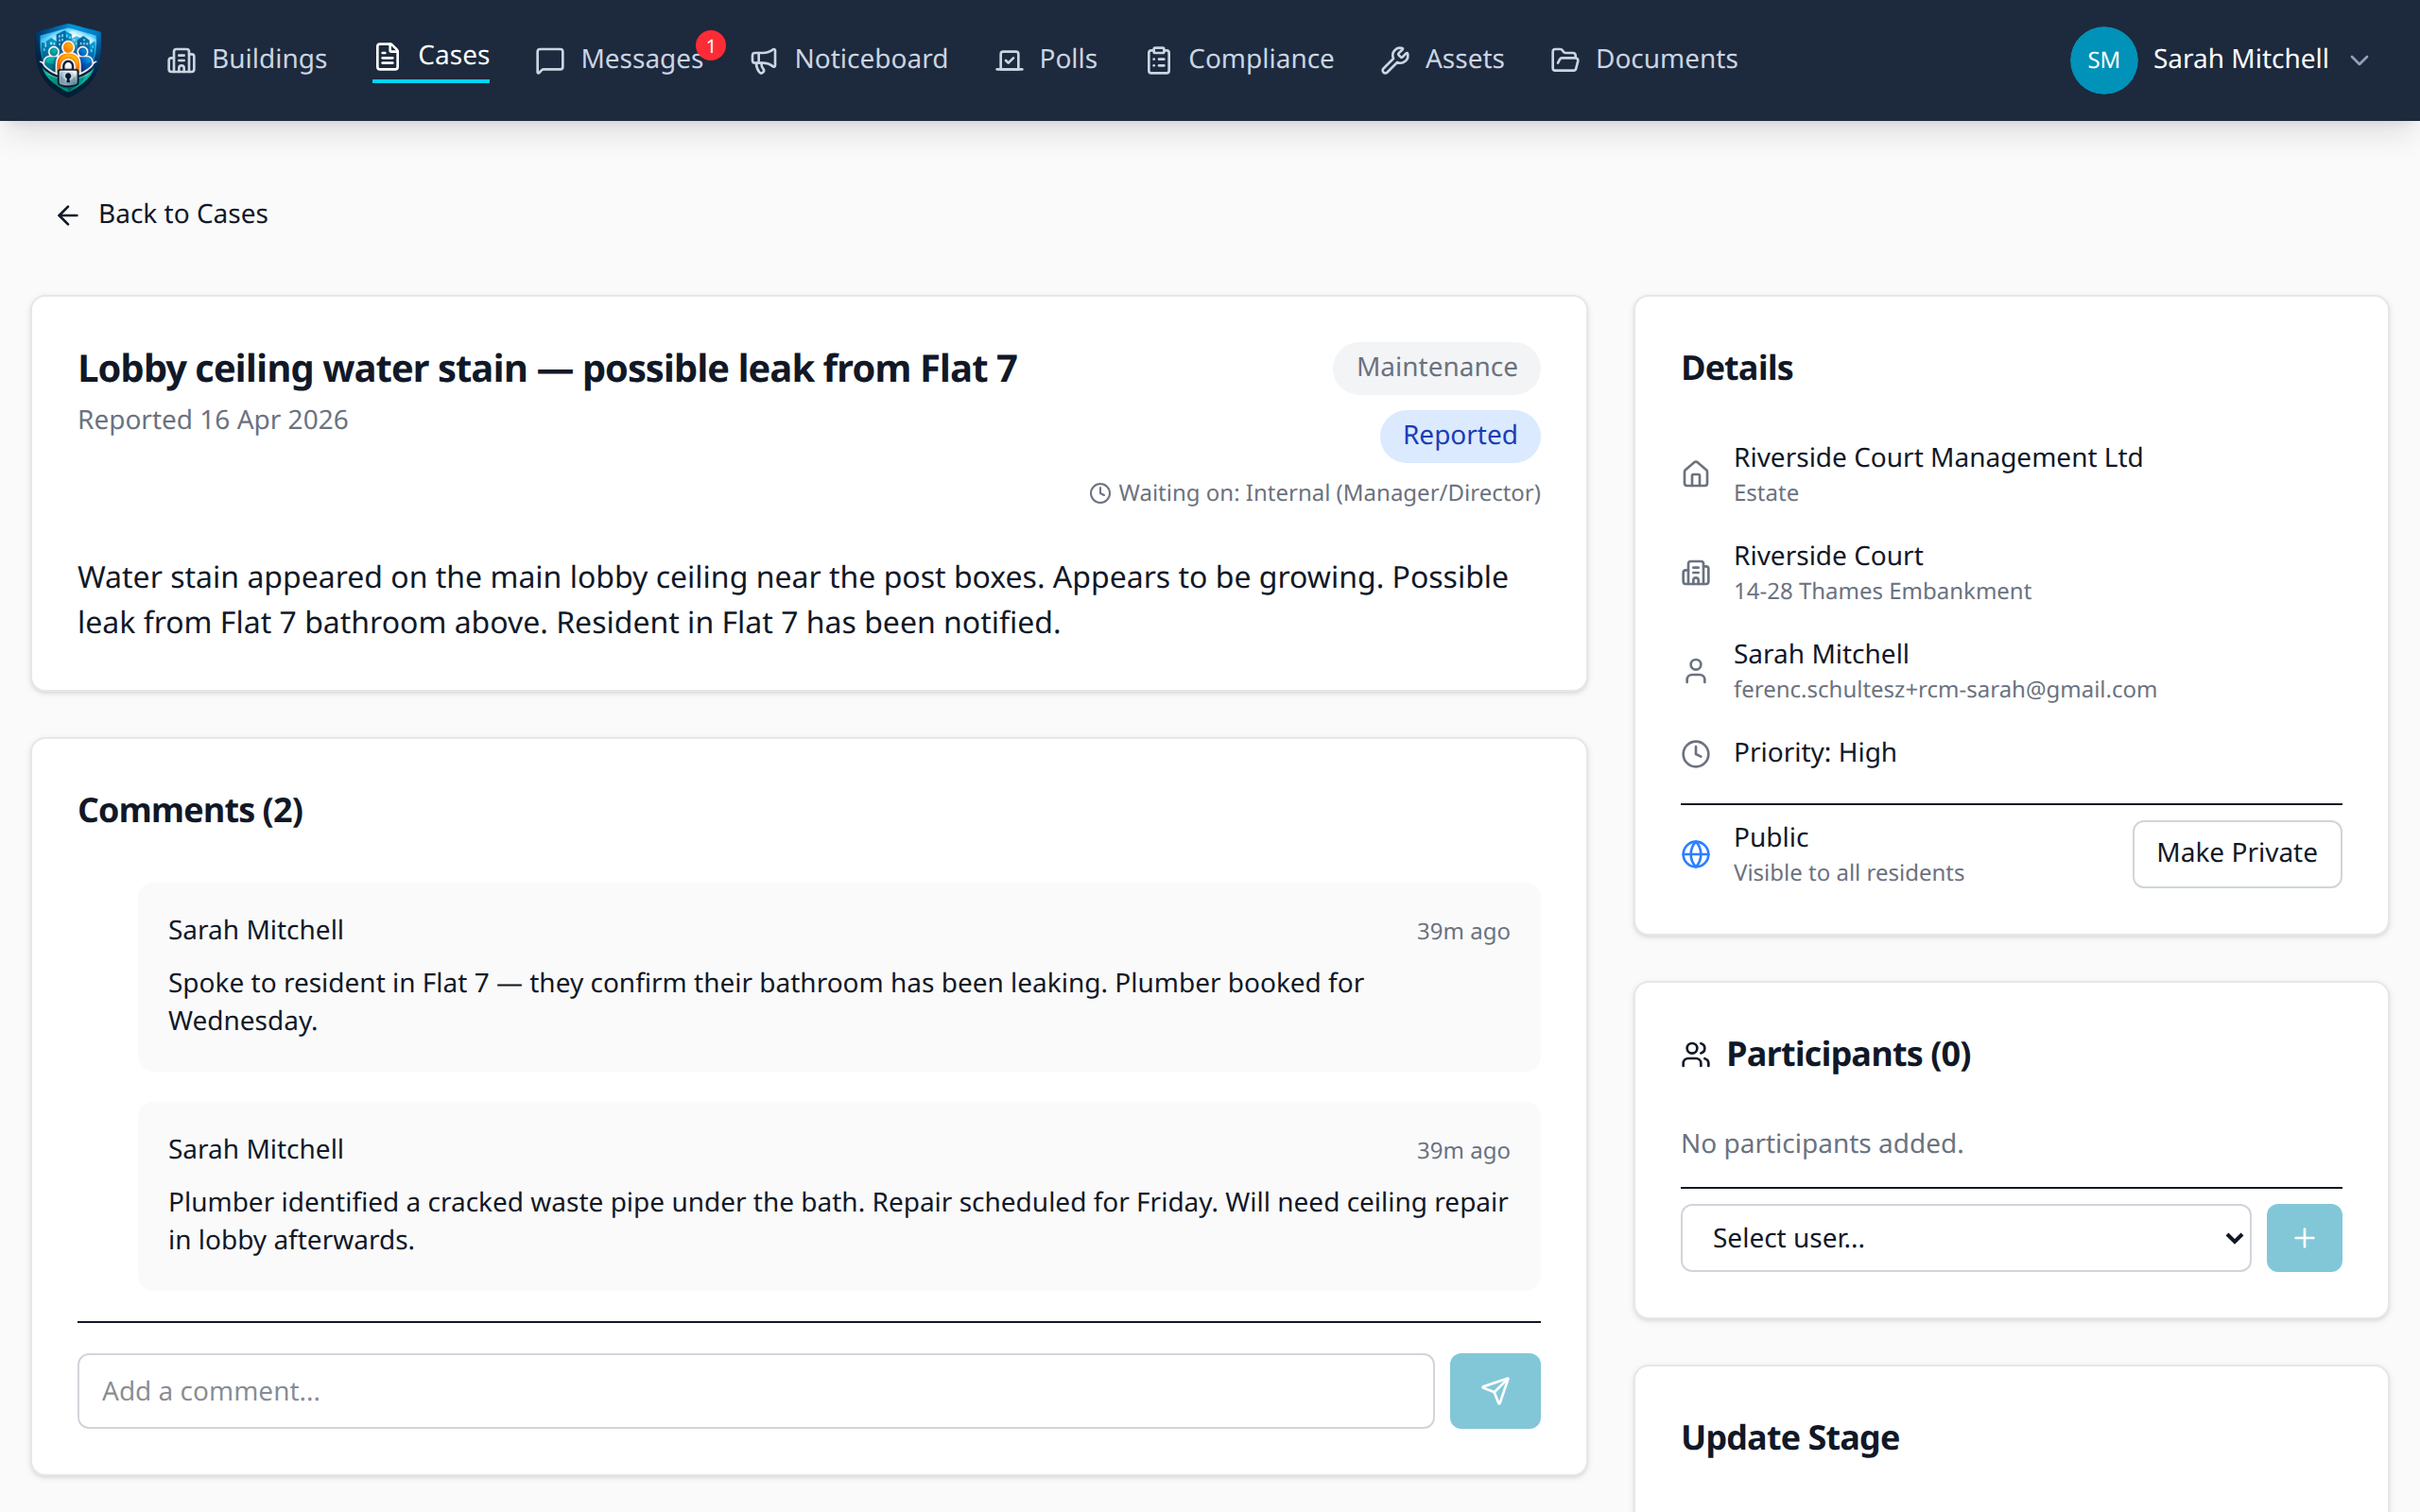Viewport: 2420px width, 1512px height.
Task: Click the Participants people icon
Action: [x=1695, y=1055]
